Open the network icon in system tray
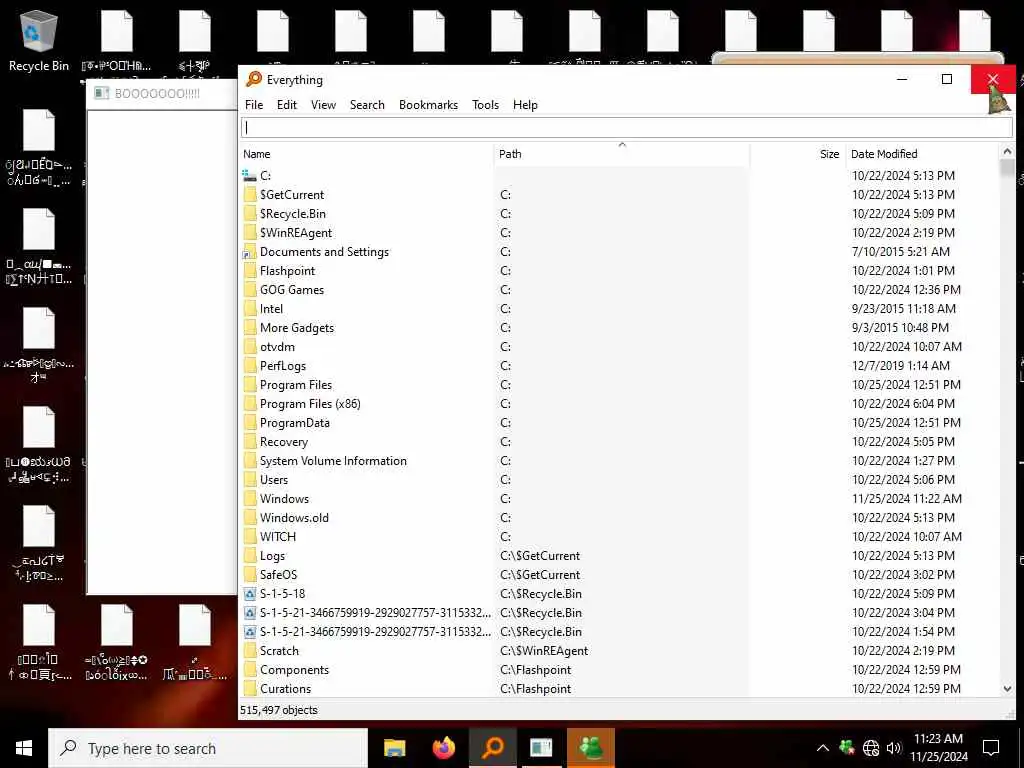The image size is (1024, 768). point(871,748)
